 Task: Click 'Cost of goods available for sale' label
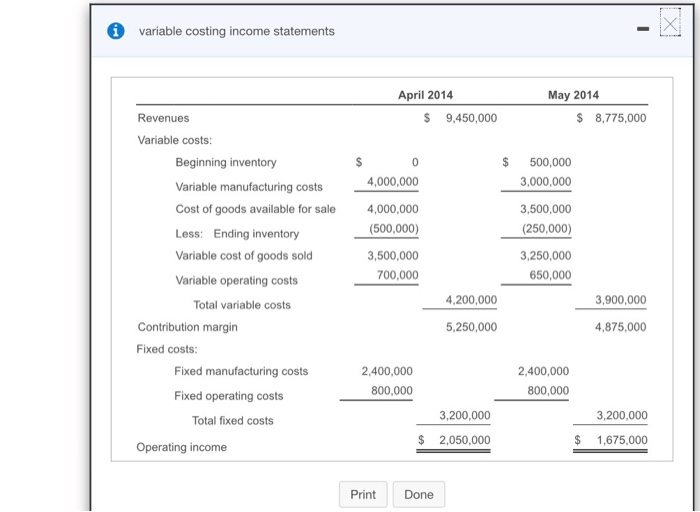pos(255,209)
